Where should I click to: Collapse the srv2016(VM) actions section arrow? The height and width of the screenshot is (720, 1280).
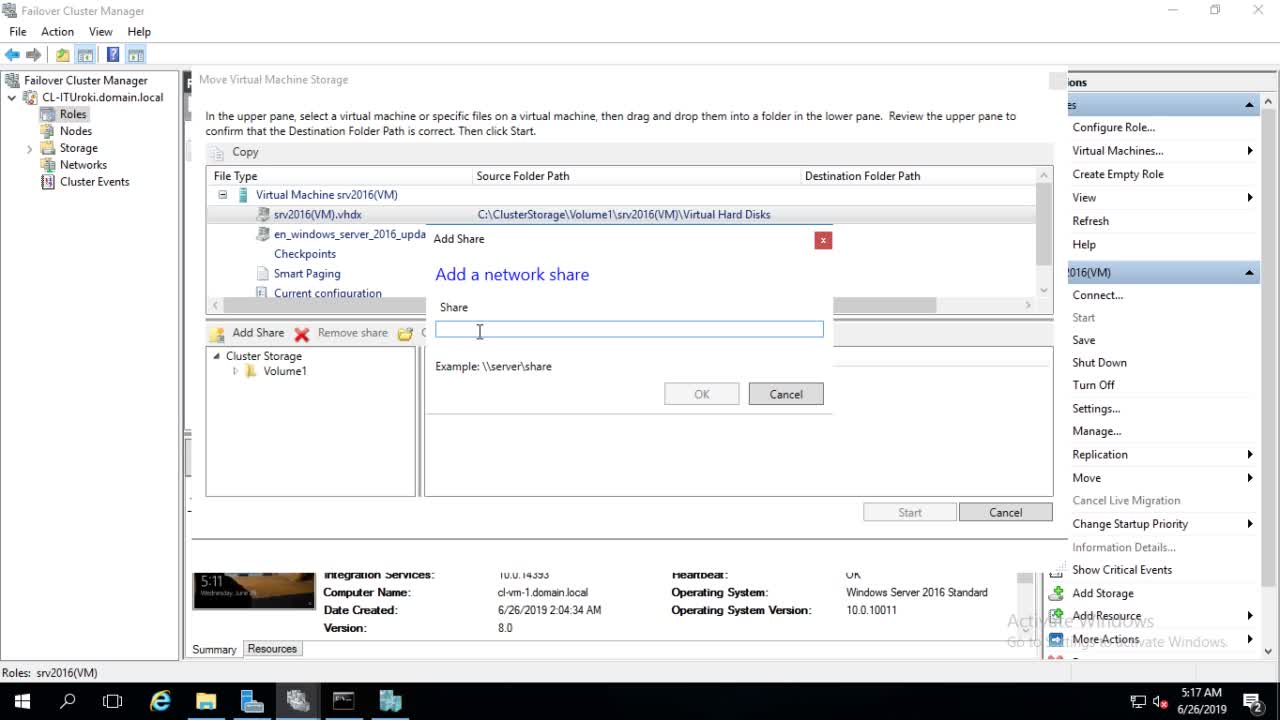(1249, 272)
